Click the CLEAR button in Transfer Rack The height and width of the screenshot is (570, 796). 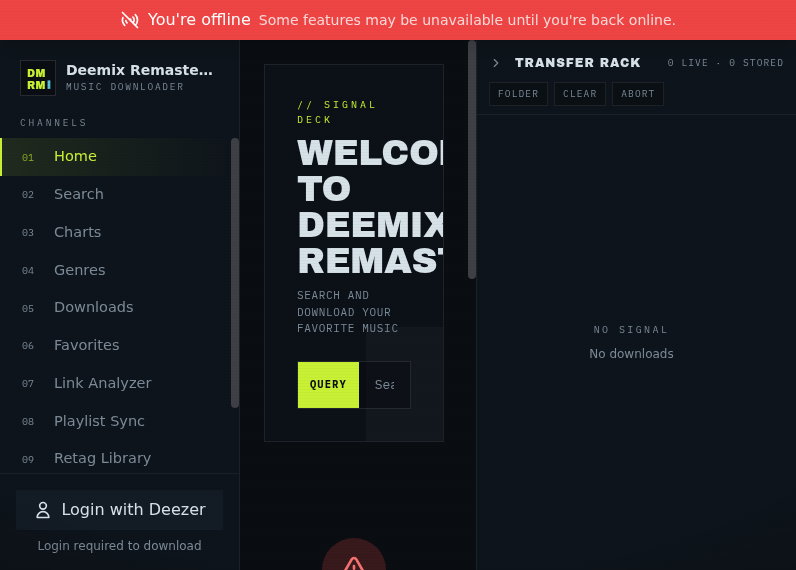coord(580,94)
